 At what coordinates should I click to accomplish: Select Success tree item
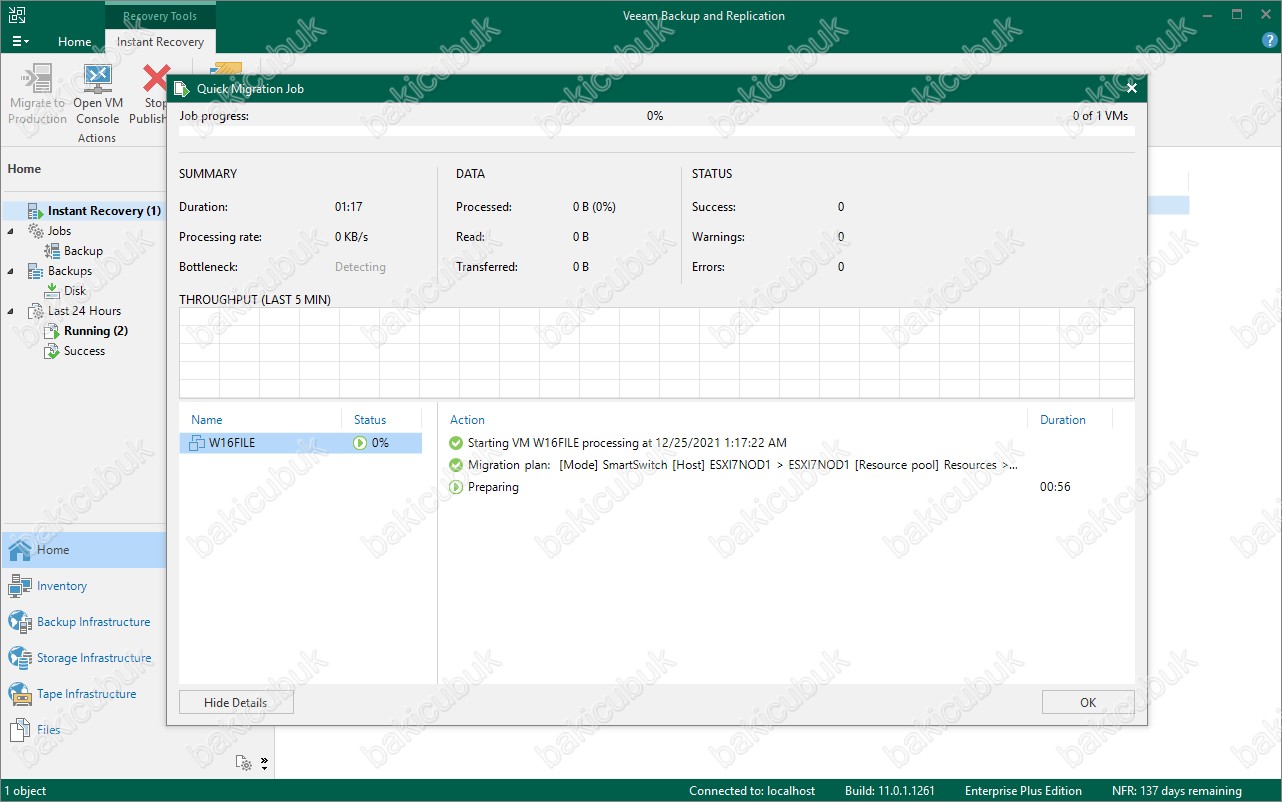[x=75, y=351]
